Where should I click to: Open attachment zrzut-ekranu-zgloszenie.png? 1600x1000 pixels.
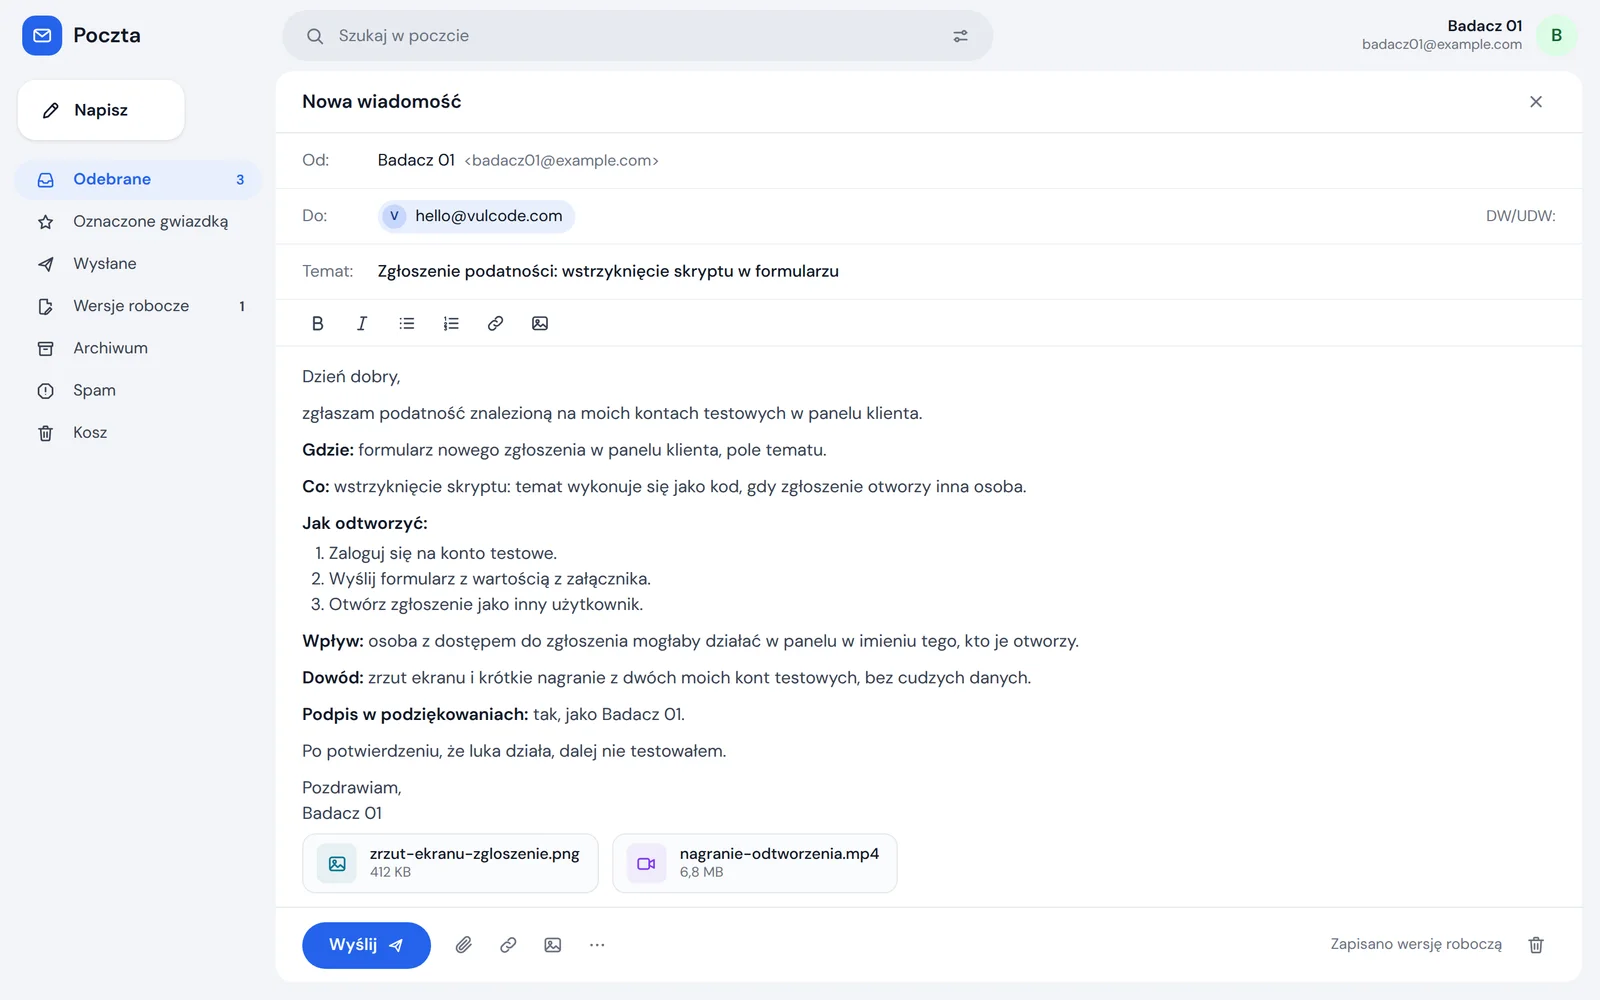pos(450,863)
